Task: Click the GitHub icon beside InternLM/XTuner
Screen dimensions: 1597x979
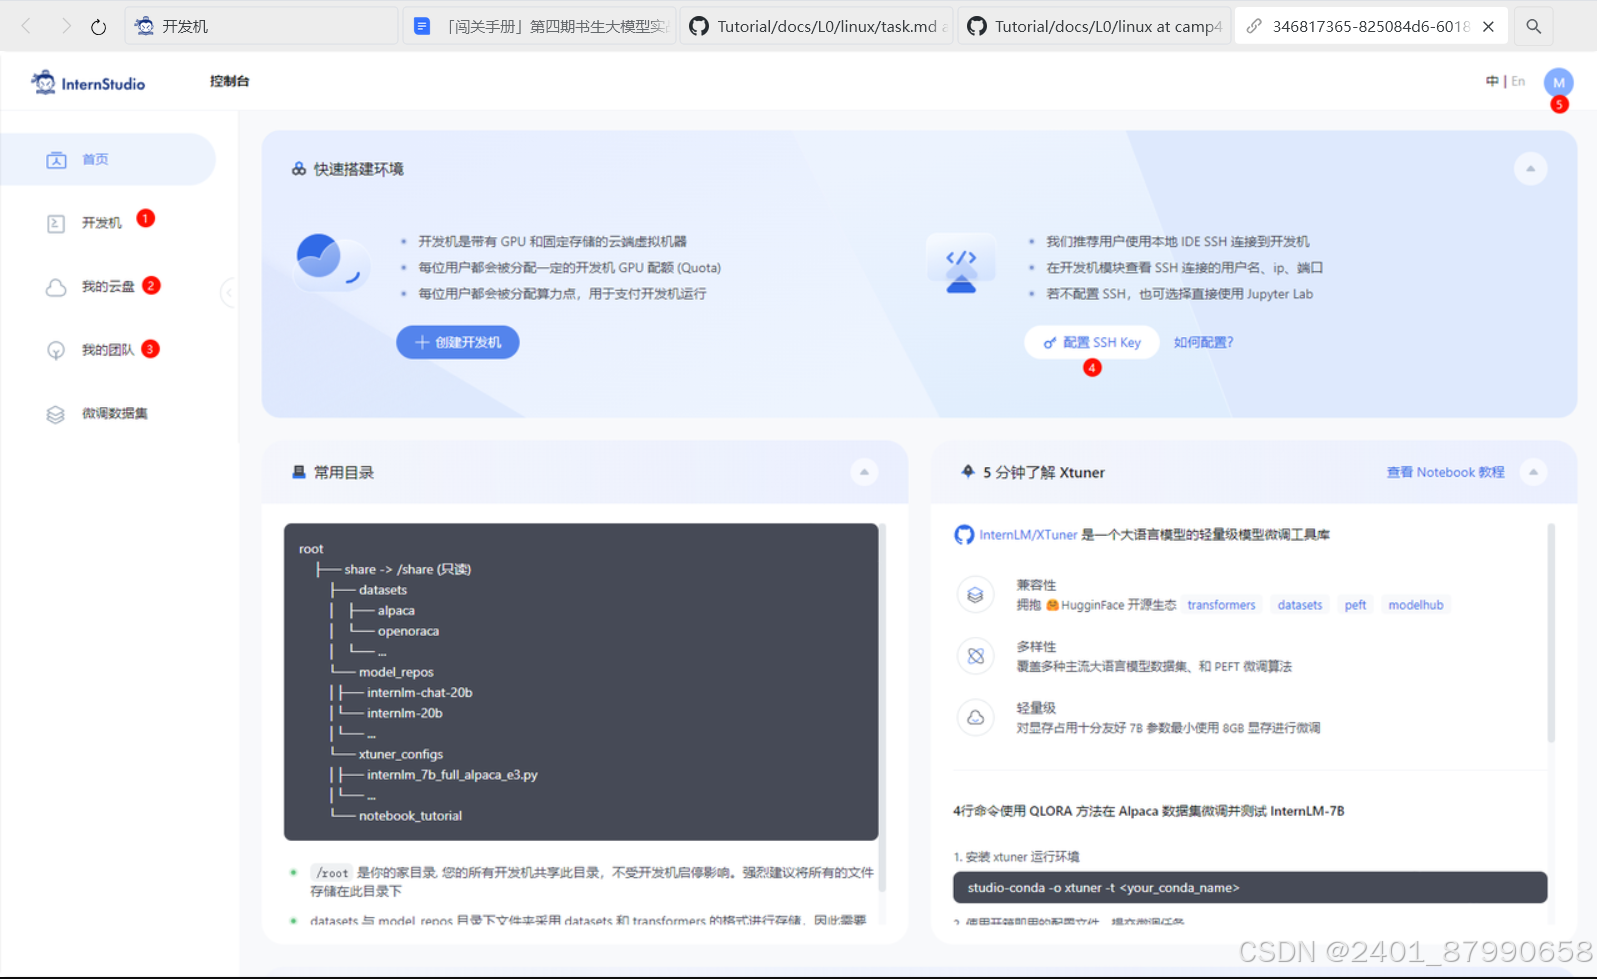Action: pyautogui.click(x=964, y=535)
